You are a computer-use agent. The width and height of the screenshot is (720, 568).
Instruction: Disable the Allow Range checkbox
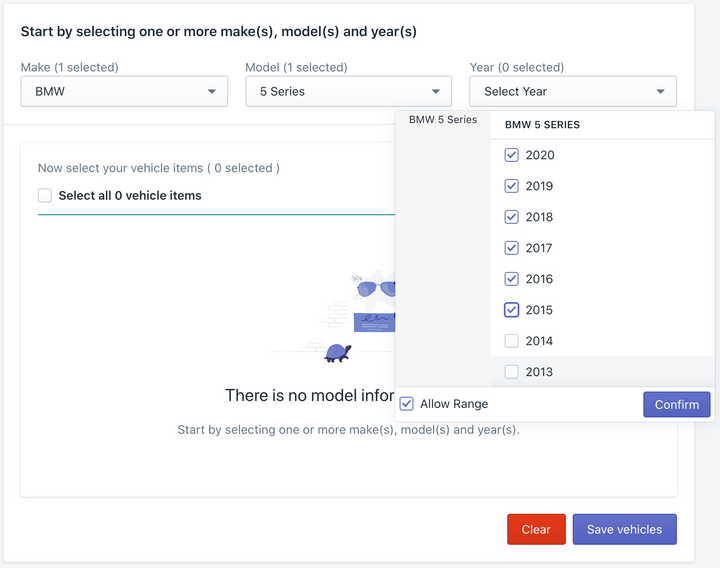406,404
